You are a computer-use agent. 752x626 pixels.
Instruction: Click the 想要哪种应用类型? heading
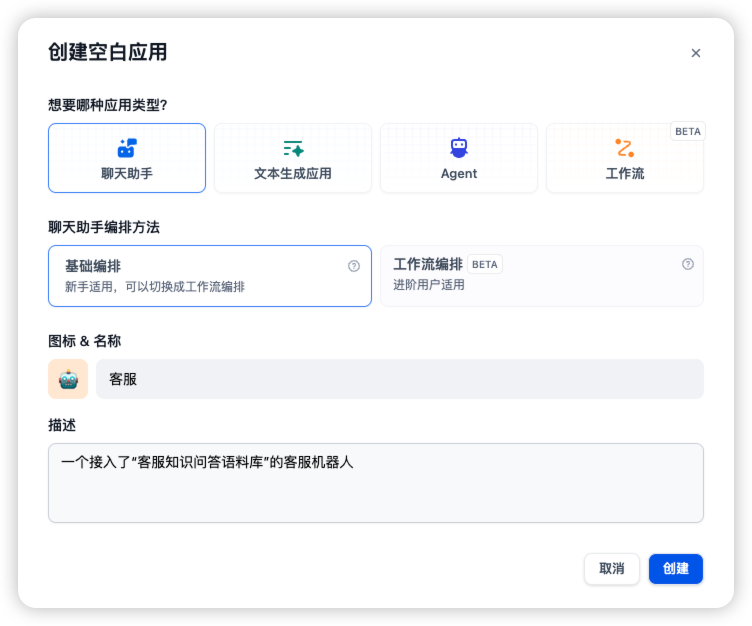(107, 105)
